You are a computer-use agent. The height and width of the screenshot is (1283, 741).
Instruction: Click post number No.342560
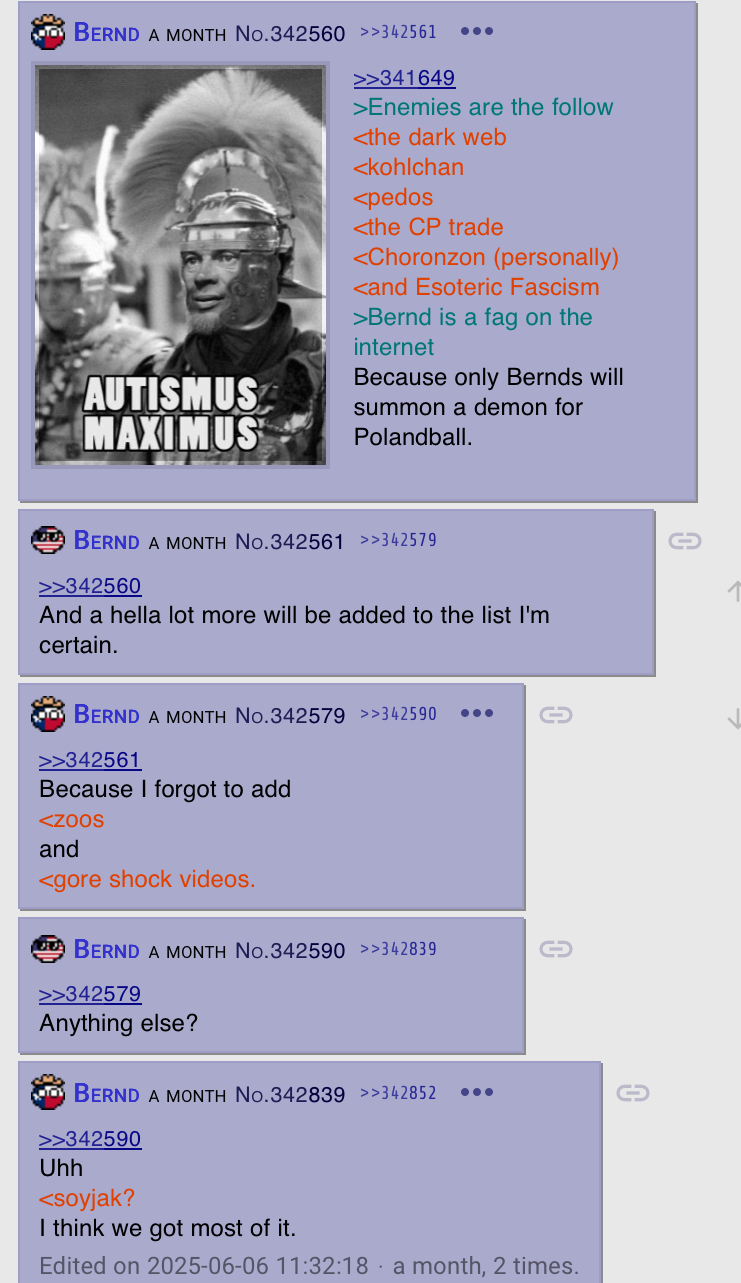290,33
